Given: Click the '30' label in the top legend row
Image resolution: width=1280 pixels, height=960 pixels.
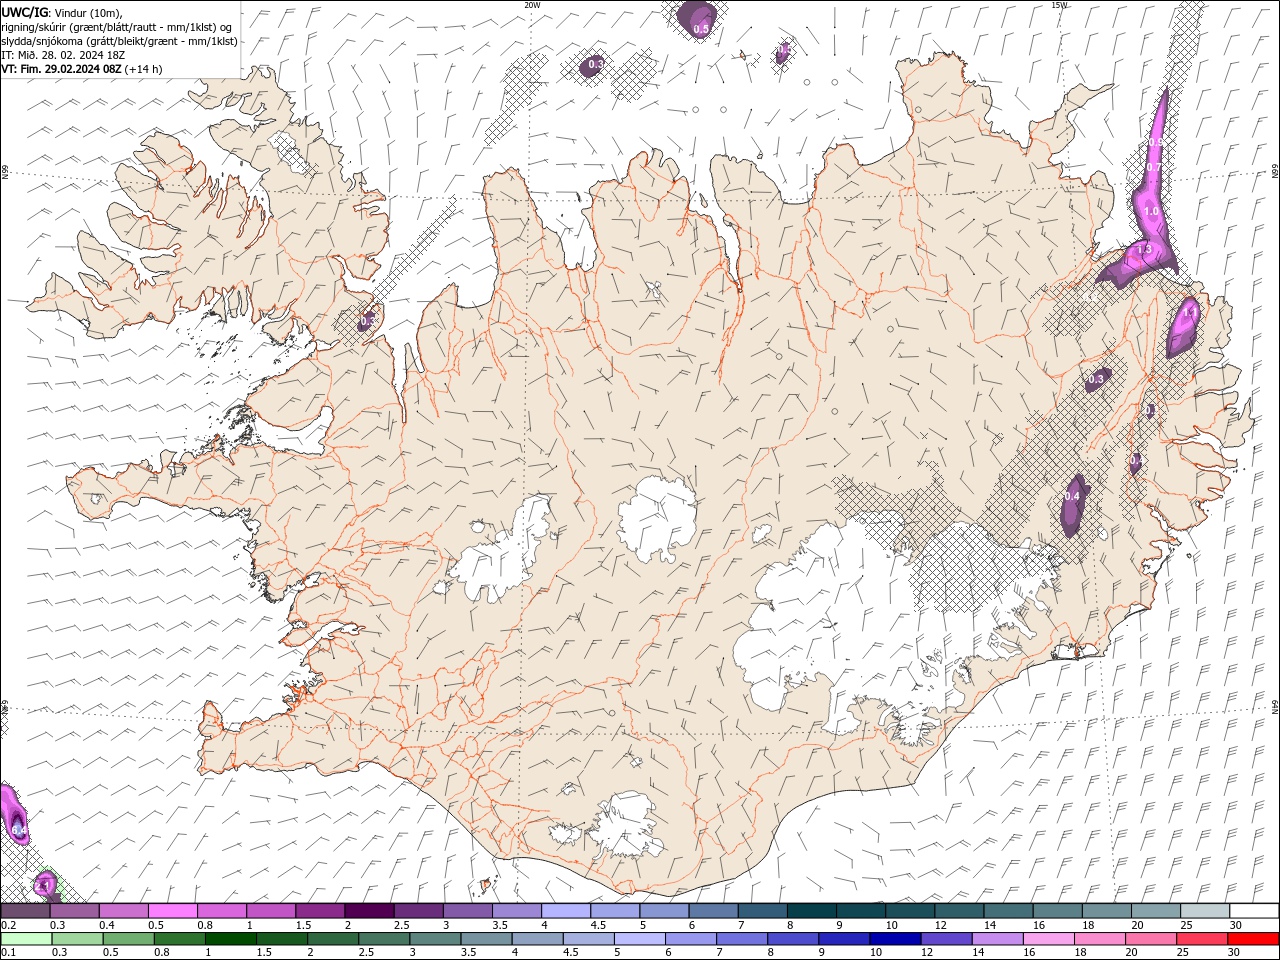Looking at the screenshot, I should click(x=1235, y=925).
